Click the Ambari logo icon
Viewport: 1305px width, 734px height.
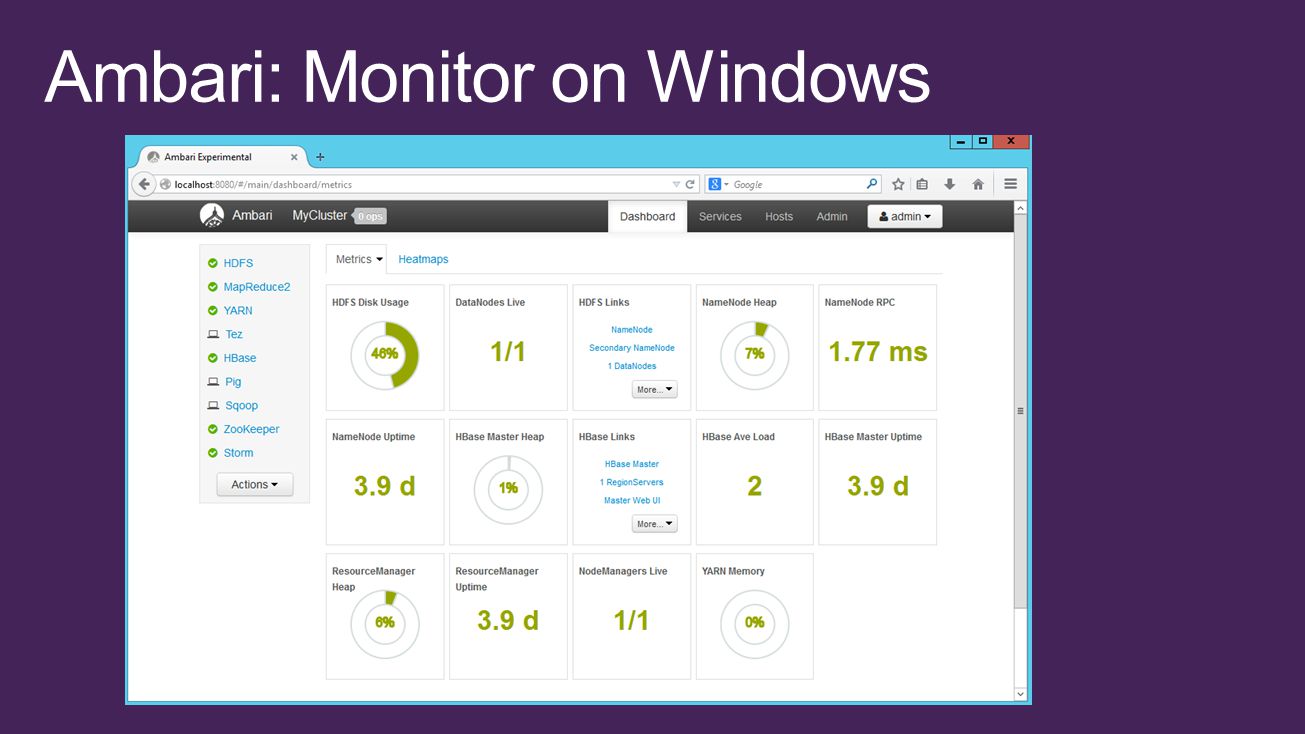211,216
